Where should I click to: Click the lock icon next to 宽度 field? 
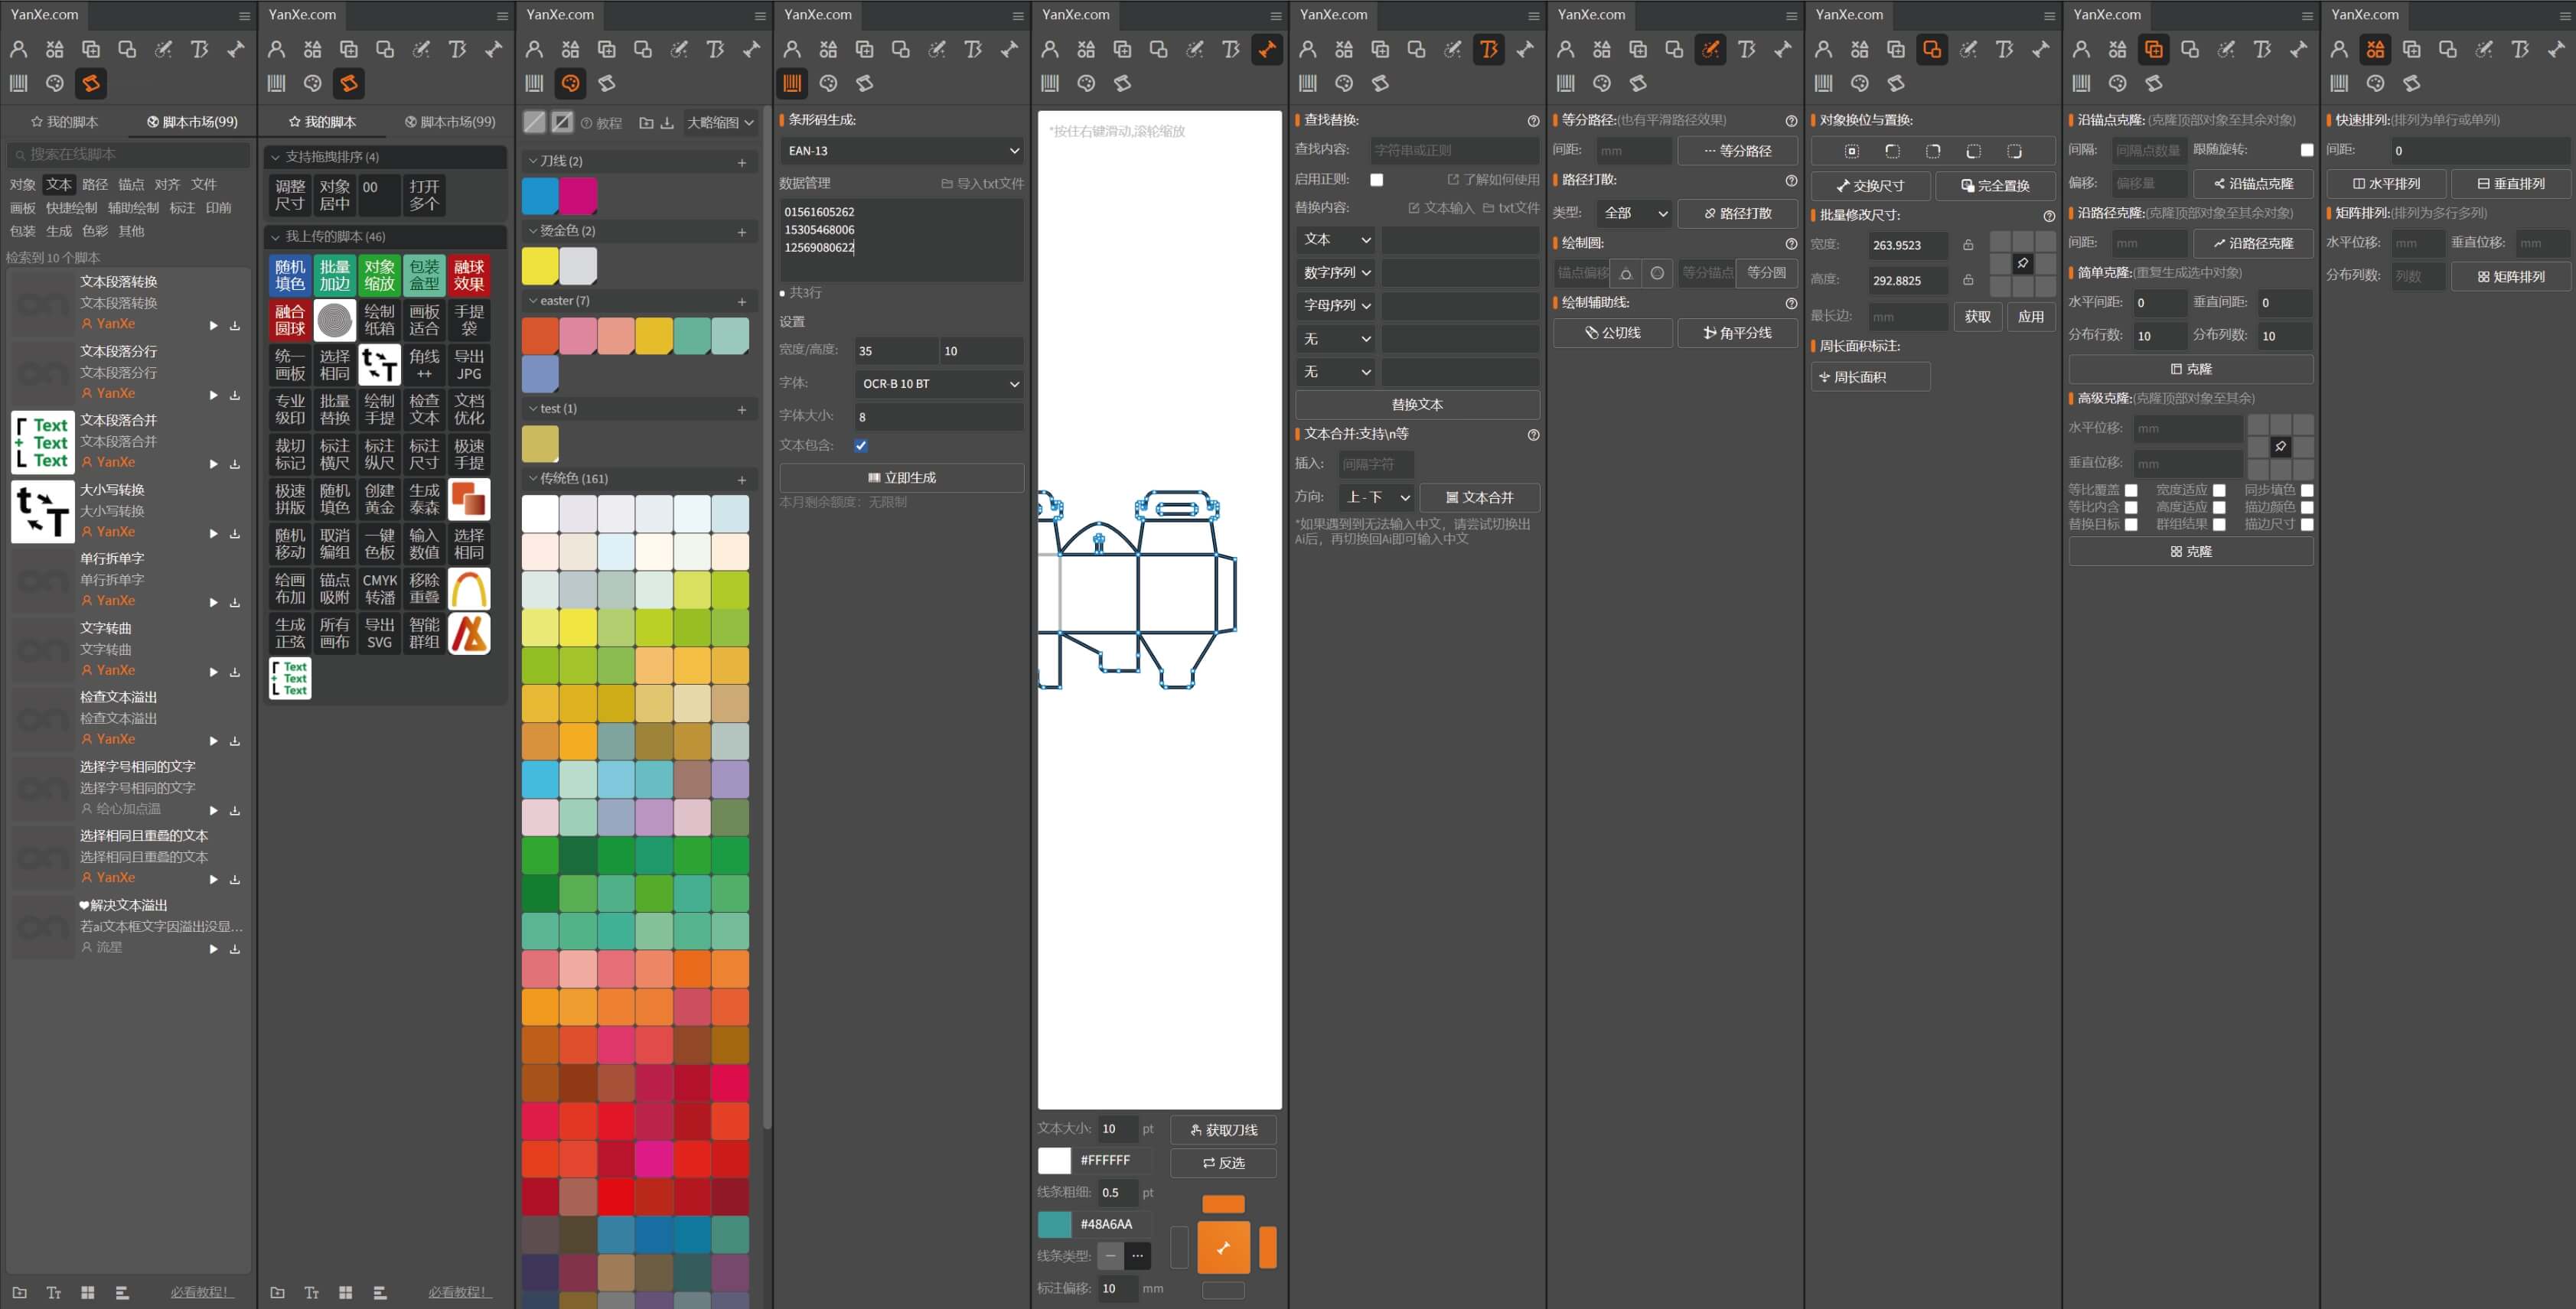(1968, 245)
